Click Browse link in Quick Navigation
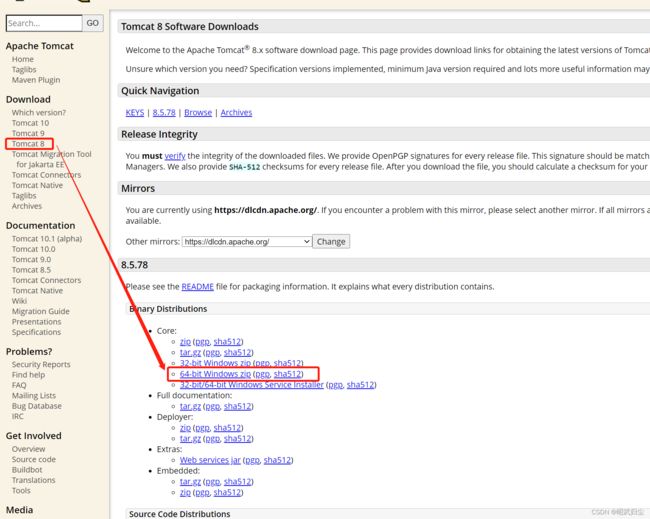 pos(198,113)
